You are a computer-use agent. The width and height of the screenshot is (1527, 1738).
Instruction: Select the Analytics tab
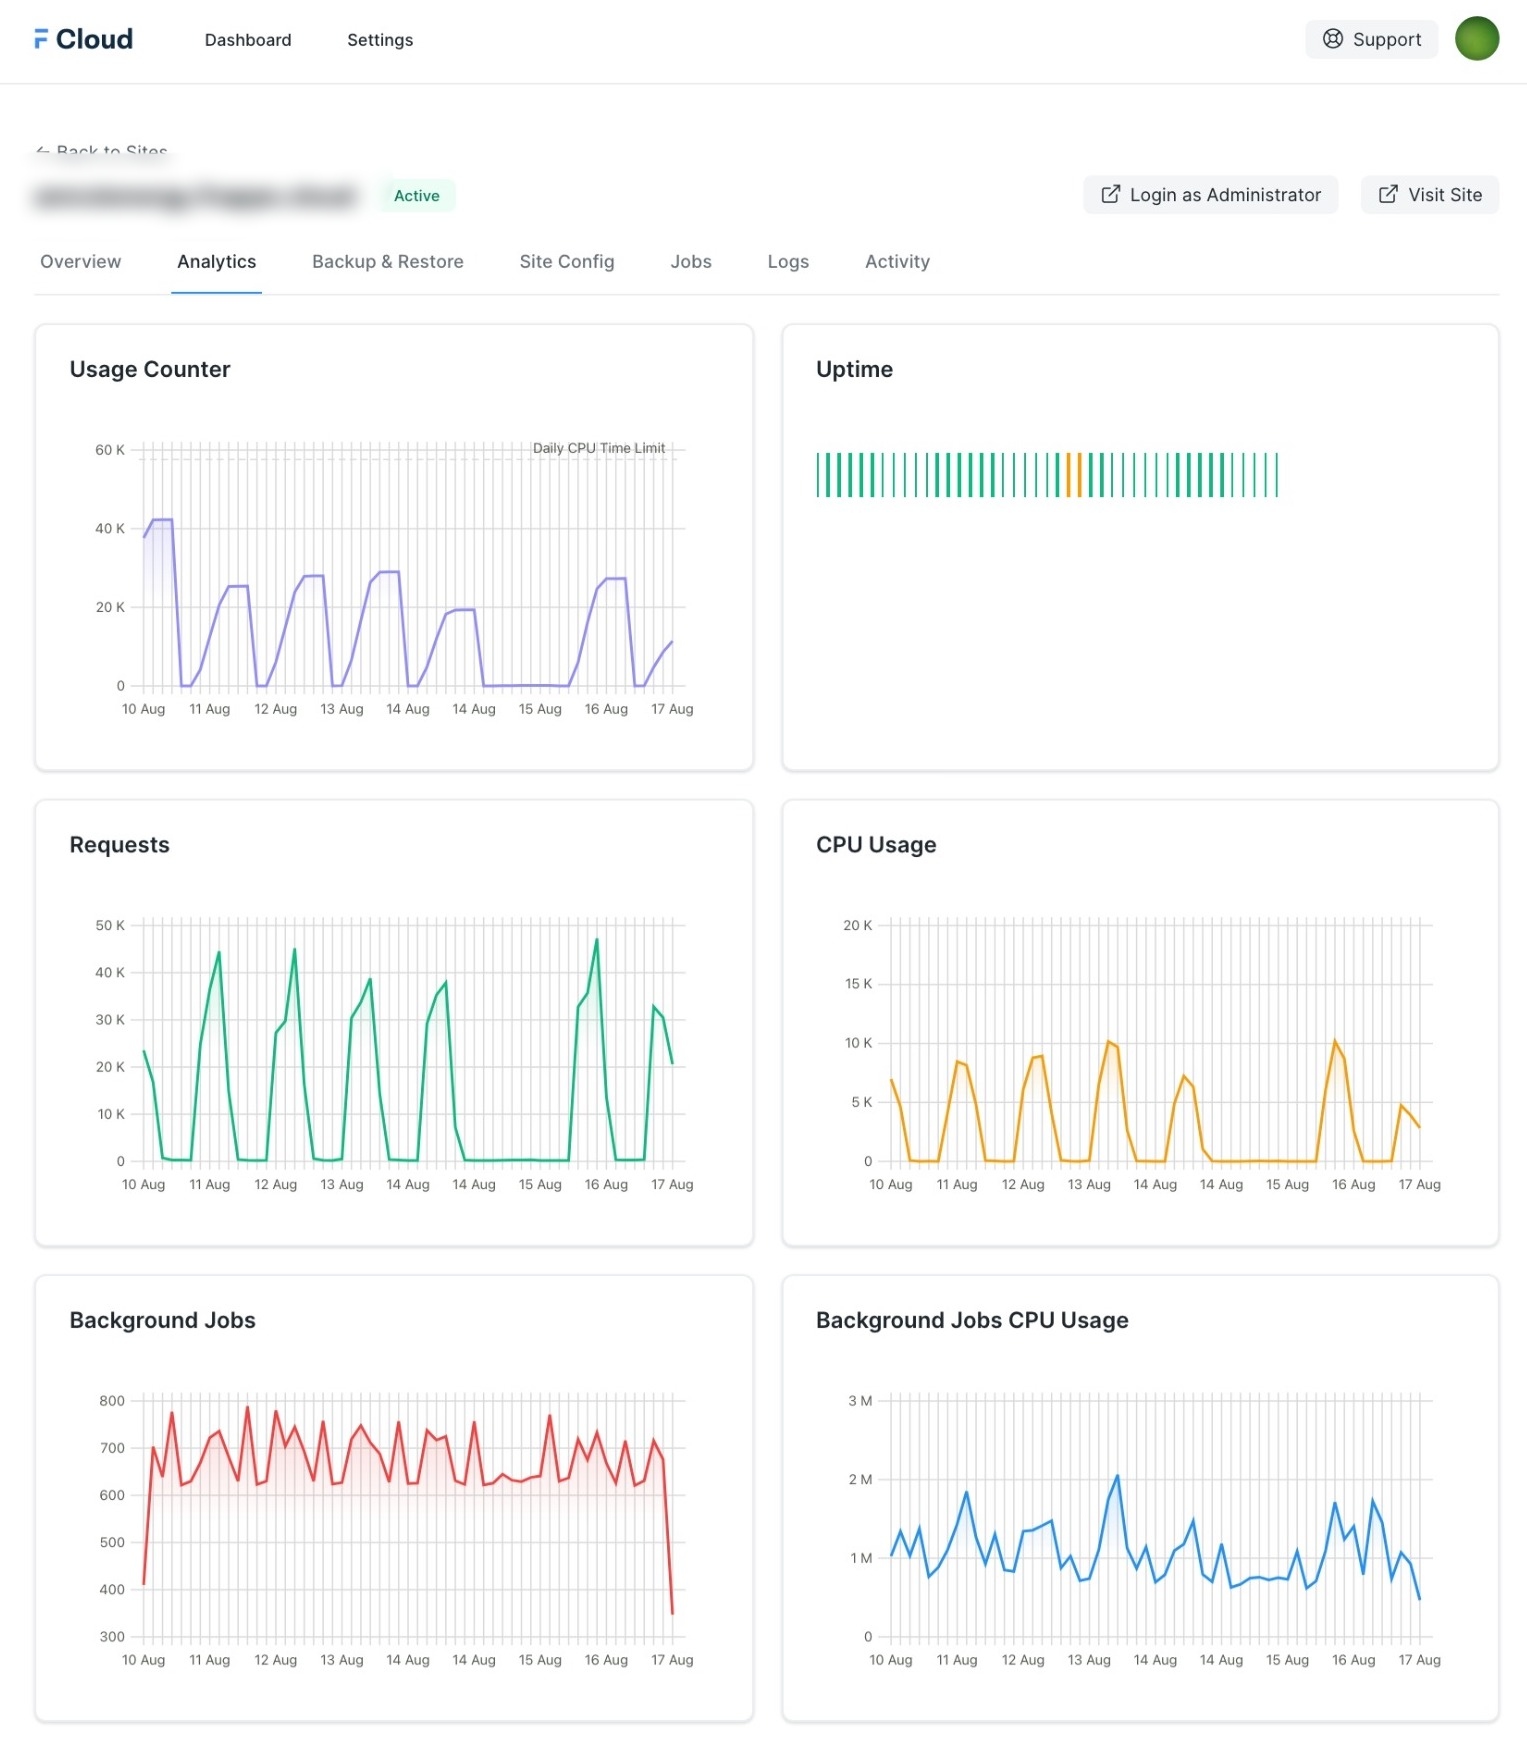pyautogui.click(x=216, y=262)
